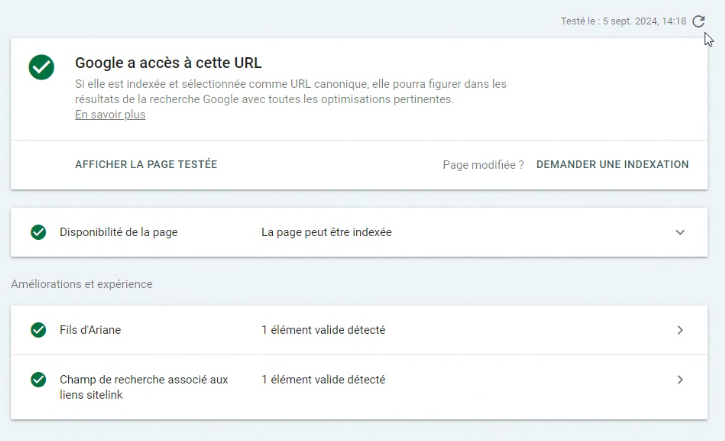This screenshot has height=441, width=725.
Task: Click the refresh test icon
Action: pyautogui.click(x=699, y=21)
